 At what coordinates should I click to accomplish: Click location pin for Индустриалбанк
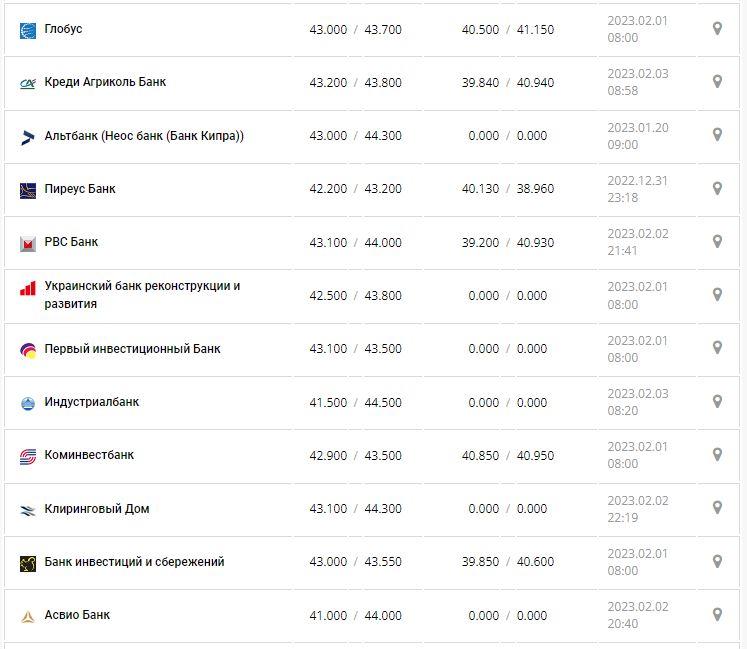[x=717, y=401]
